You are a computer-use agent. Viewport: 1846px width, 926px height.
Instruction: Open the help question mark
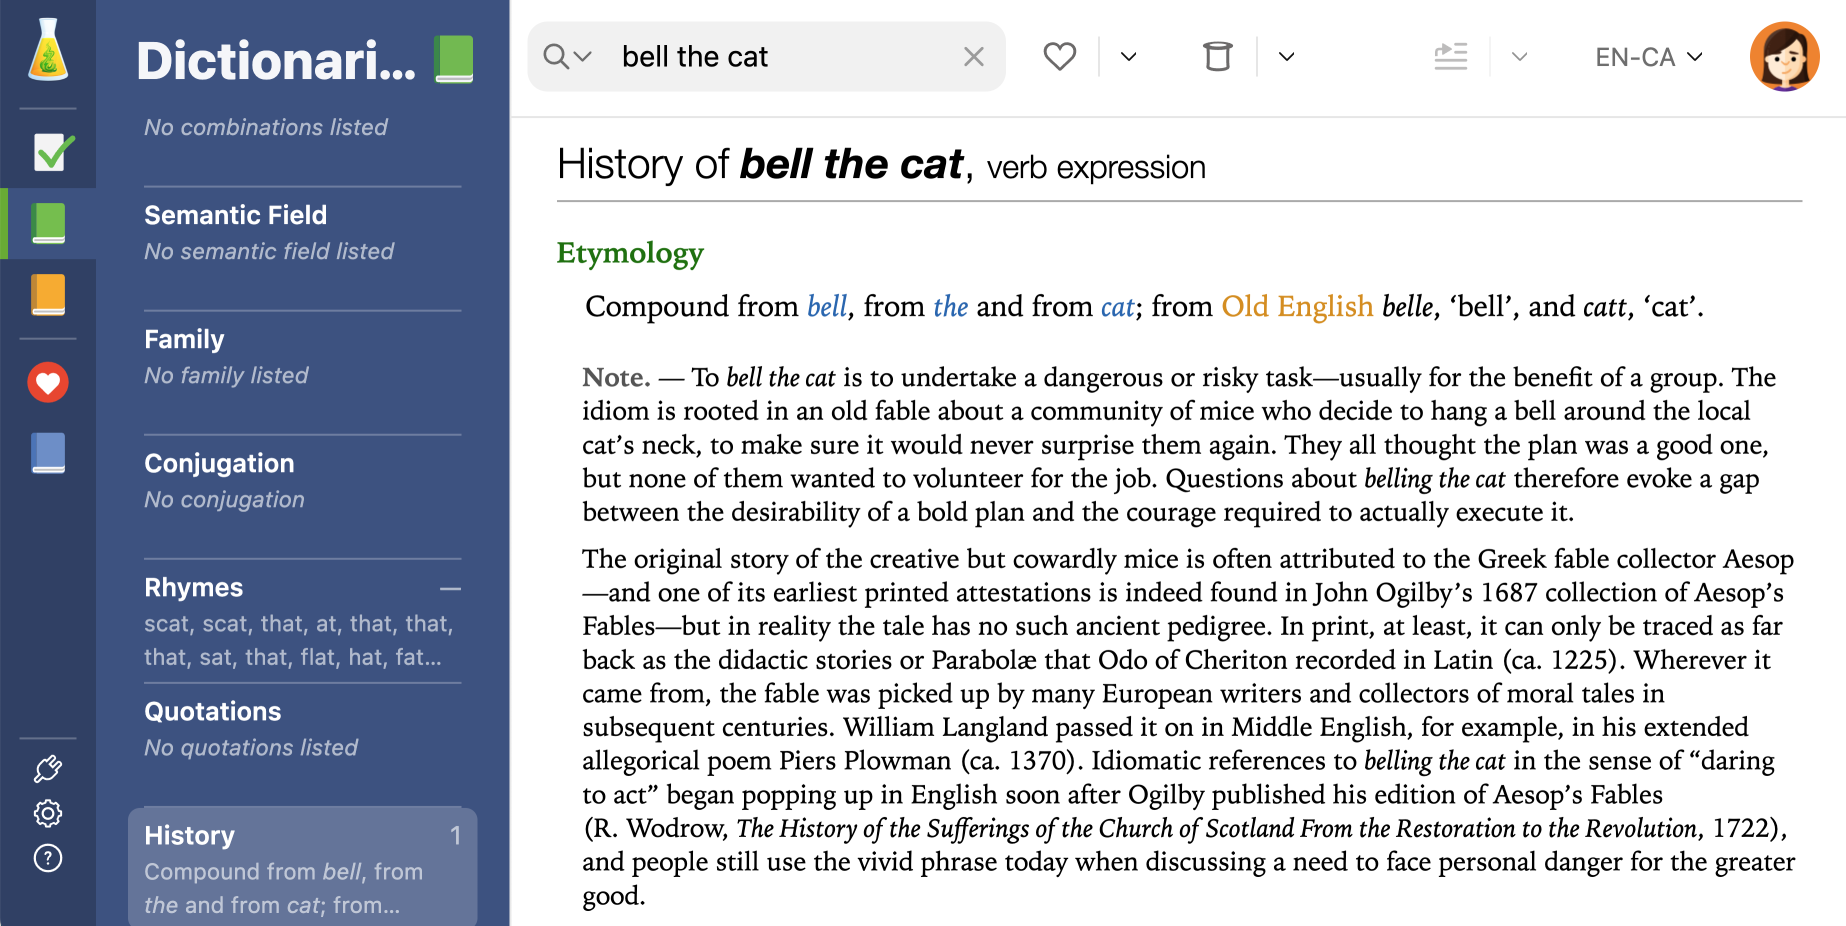46,859
